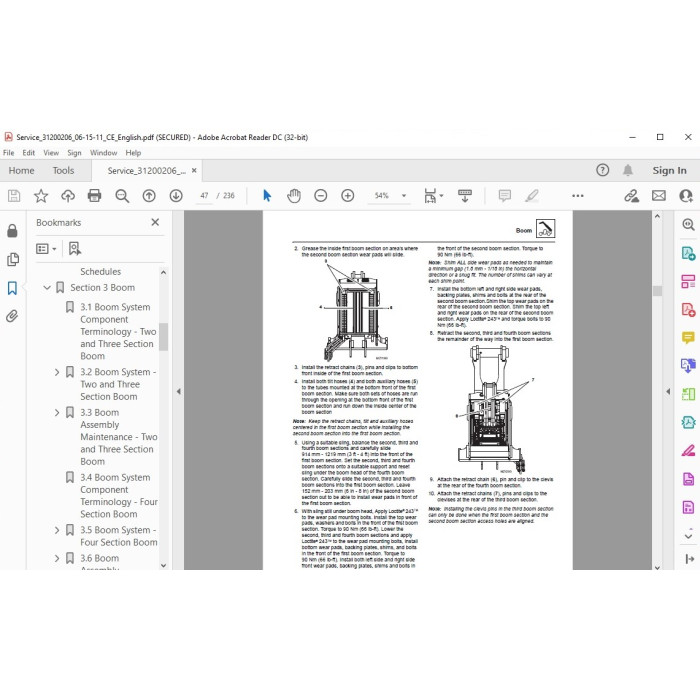Open Page Thumbnails panel icon

(12, 259)
